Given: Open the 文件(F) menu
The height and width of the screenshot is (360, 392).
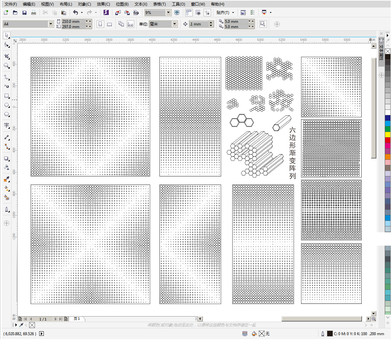Looking at the screenshot, I should click(10, 4).
